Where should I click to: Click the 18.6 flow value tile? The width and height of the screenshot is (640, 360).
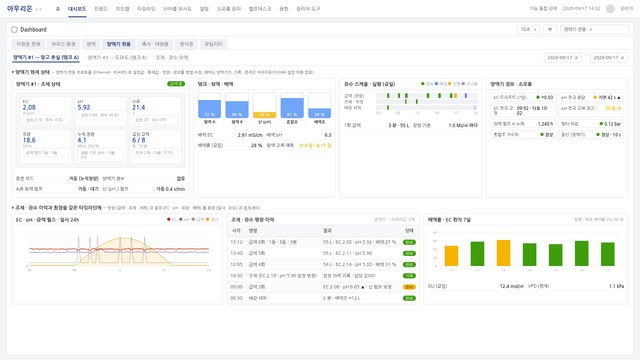(x=45, y=146)
